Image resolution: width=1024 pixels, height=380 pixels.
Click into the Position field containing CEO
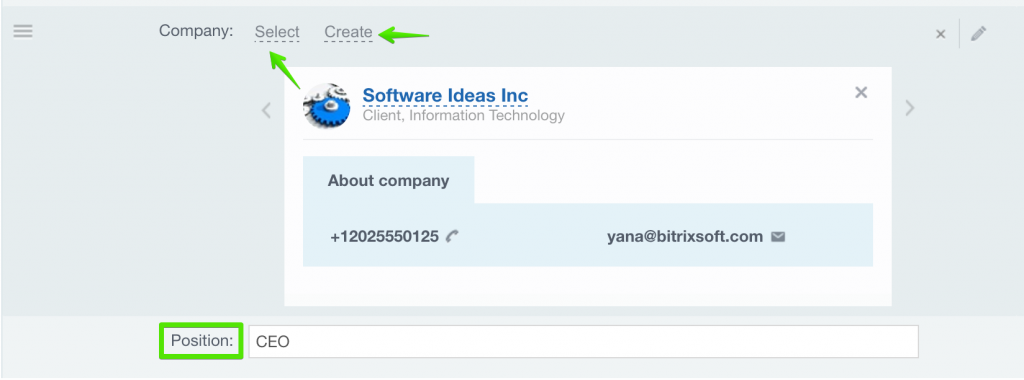583,341
